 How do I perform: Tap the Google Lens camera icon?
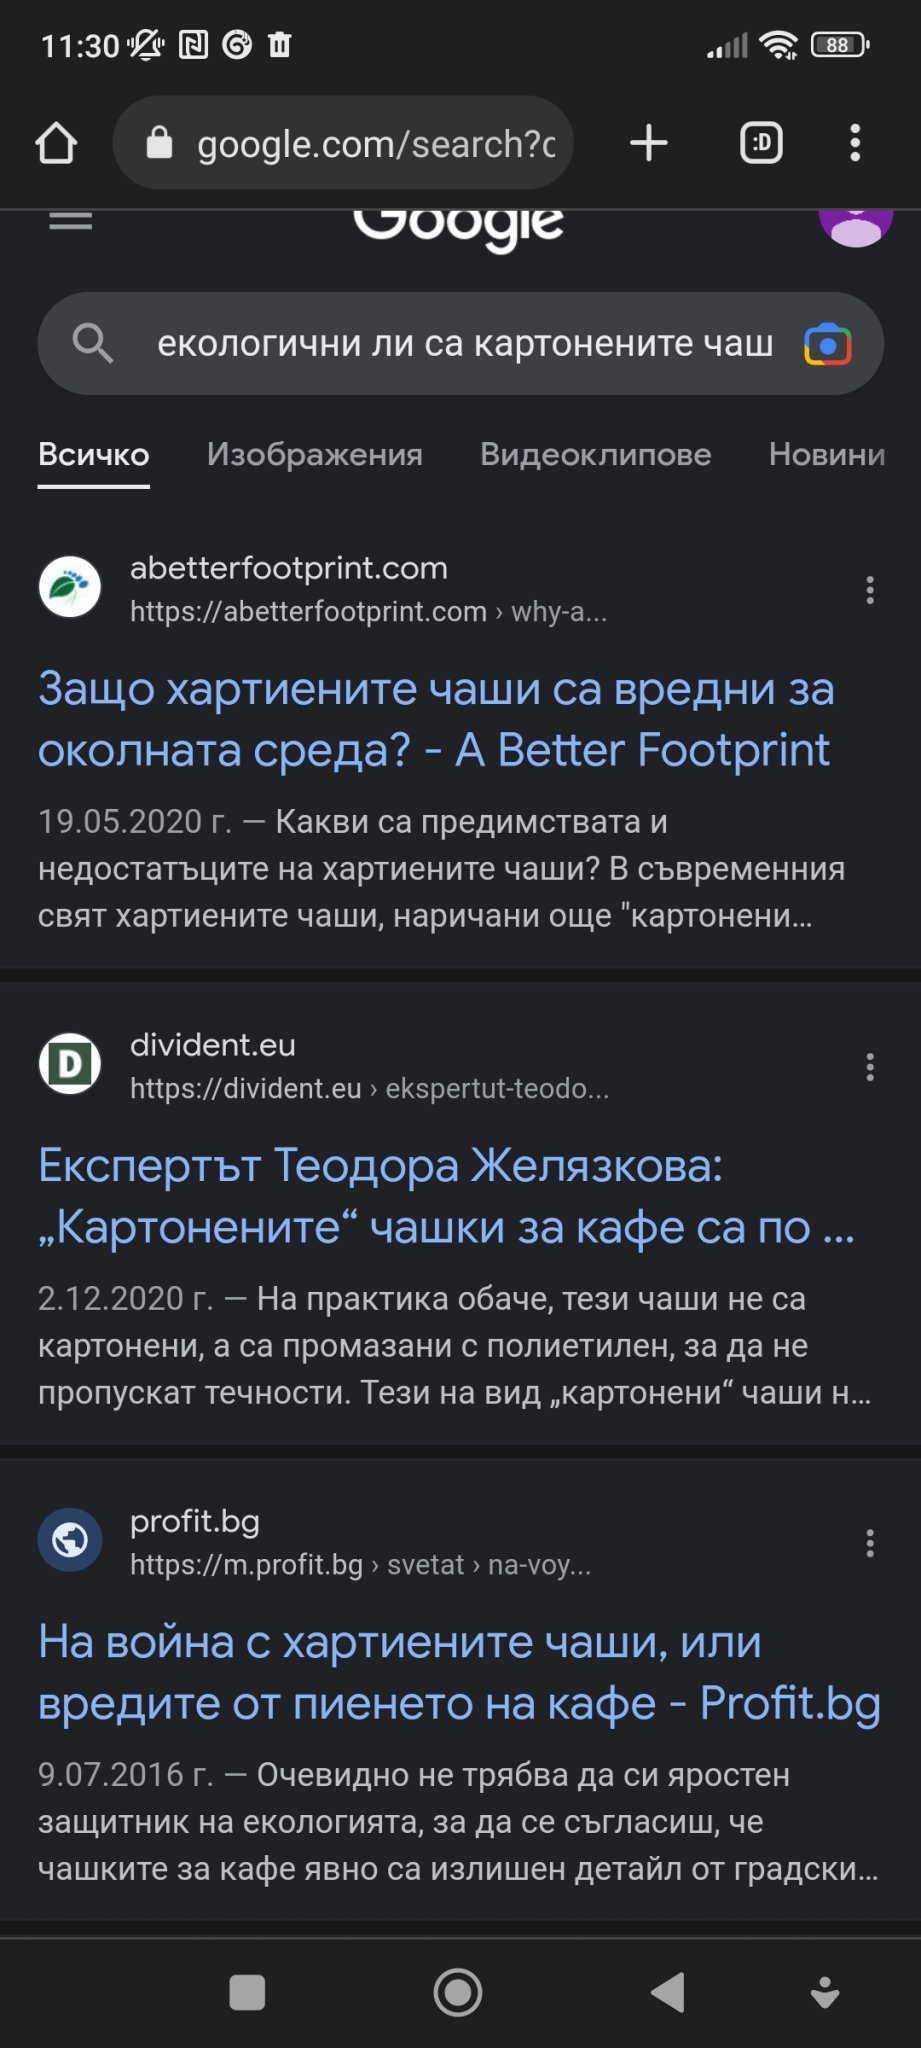click(x=827, y=344)
